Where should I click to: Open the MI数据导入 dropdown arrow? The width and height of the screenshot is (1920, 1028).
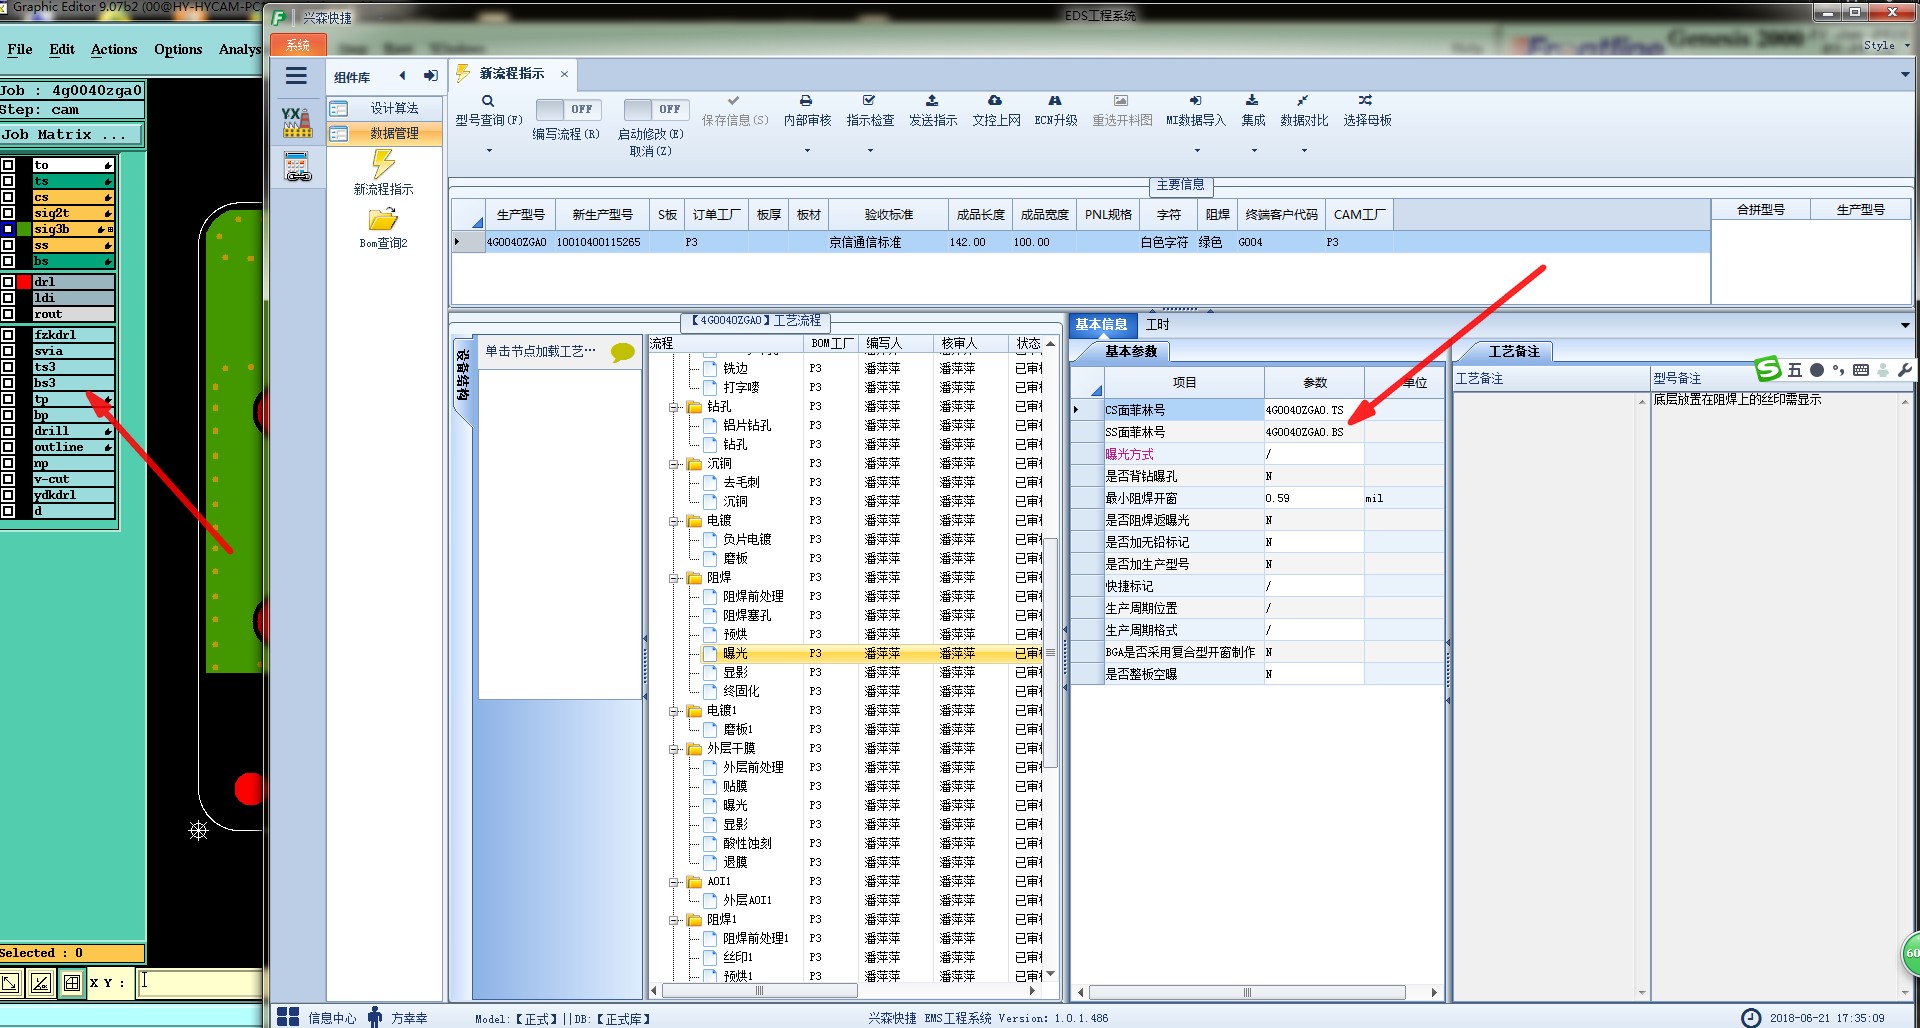(1197, 151)
